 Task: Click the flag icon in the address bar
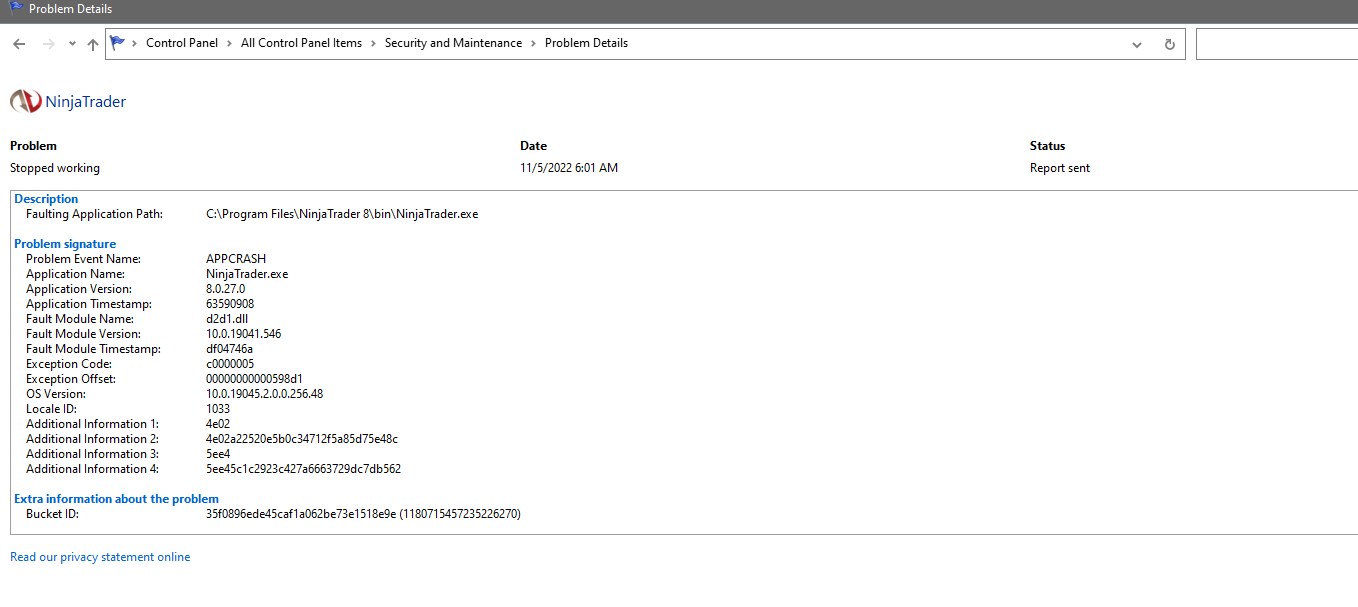118,43
